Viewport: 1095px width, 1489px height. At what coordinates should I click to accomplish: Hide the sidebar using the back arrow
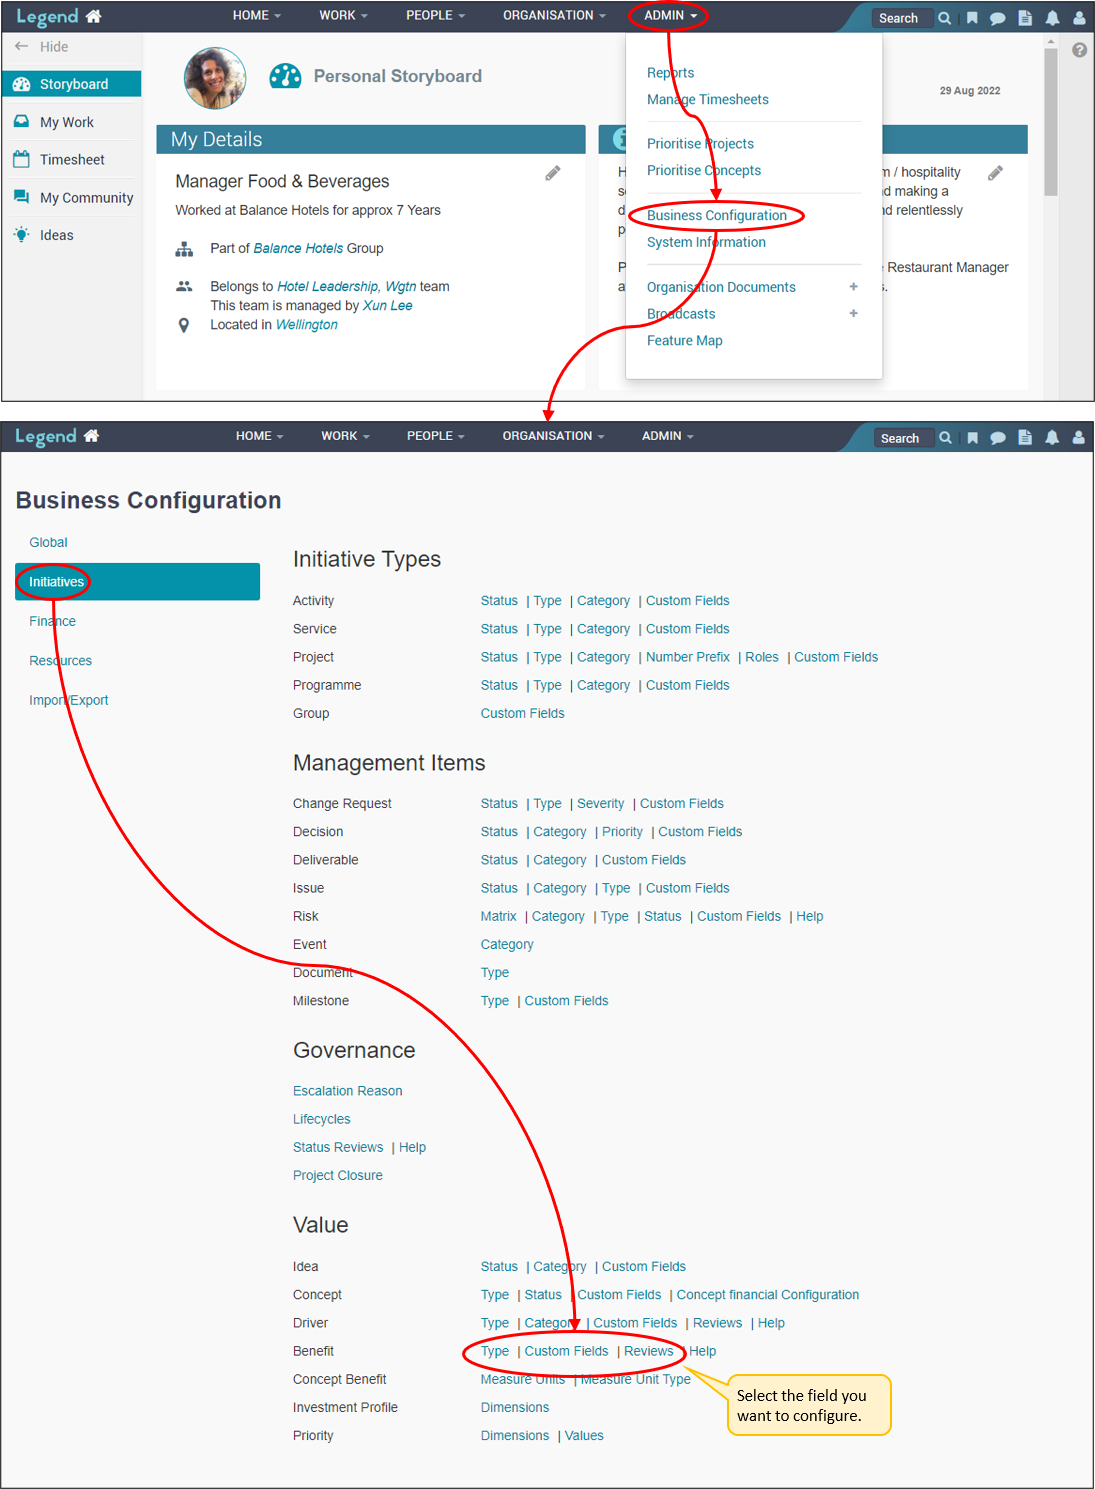pyautogui.click(x=21, y=47)
